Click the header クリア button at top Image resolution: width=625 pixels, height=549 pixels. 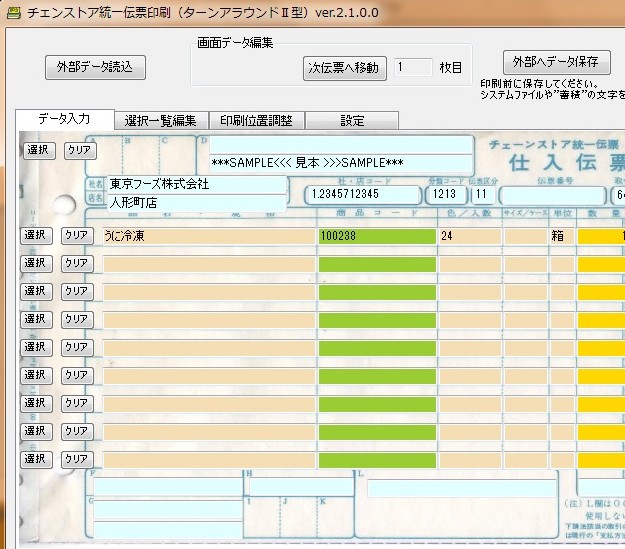[80, 150]
